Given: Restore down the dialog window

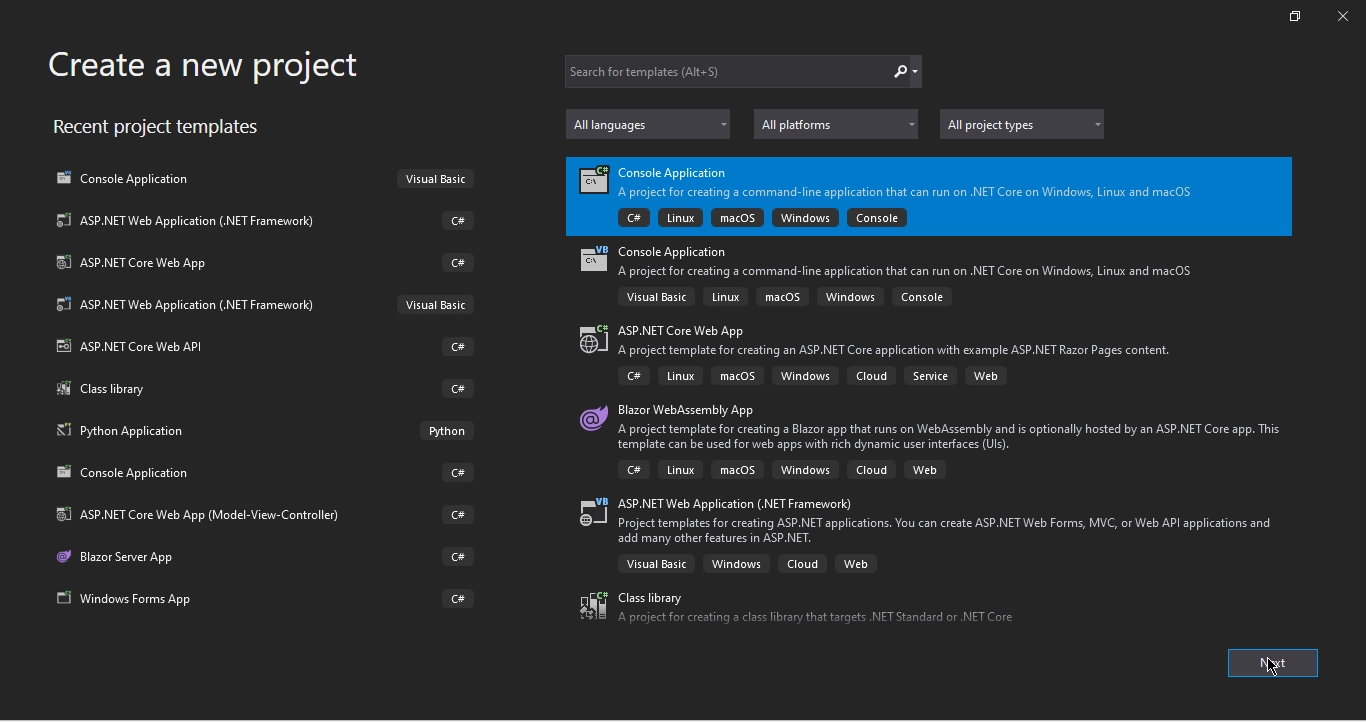Looking at the screenshot, I should [x=1295, y=17].
